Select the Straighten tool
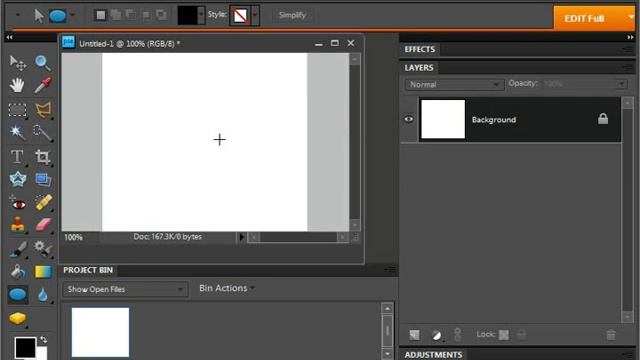This screenshot has height=360, width=640. [x=43, y=180]
